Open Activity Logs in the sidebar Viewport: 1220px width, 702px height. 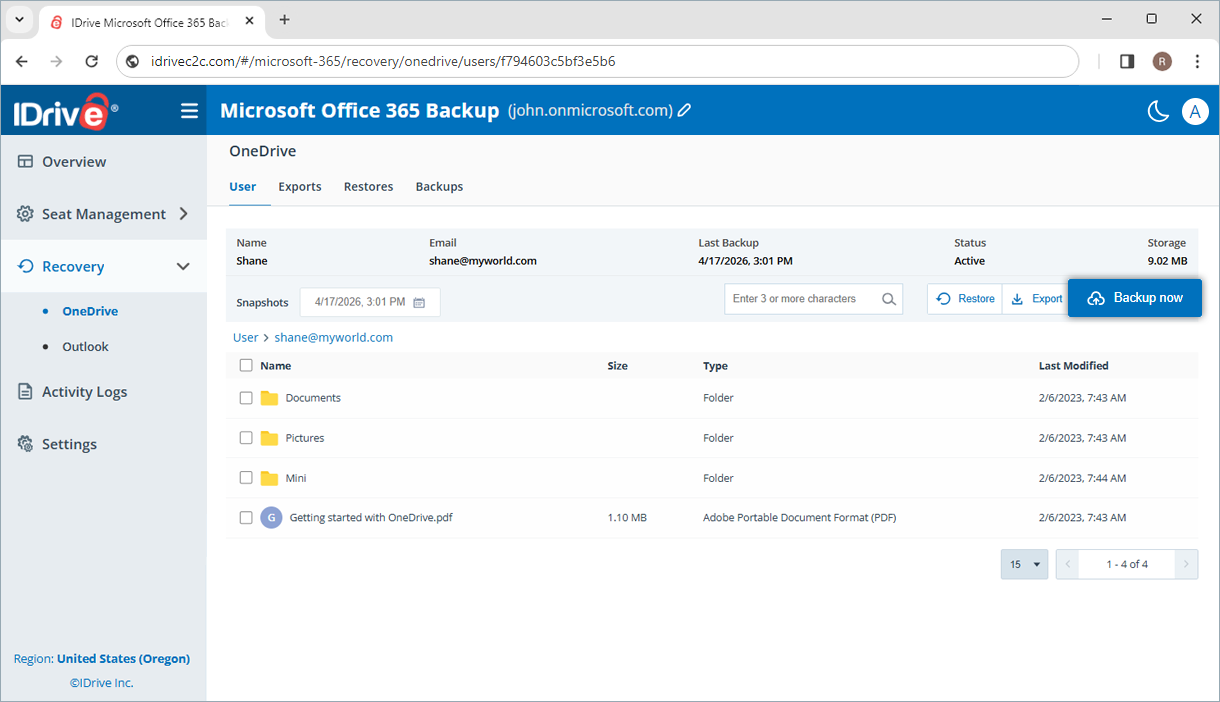click(x=80, y=391)
